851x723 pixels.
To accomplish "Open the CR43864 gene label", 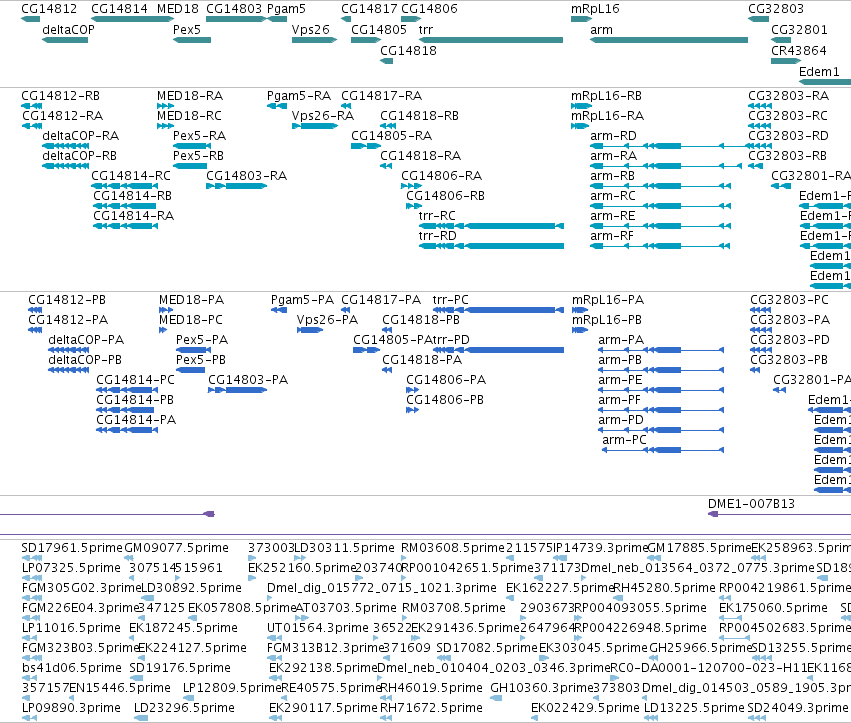I will tap(798, 50).
